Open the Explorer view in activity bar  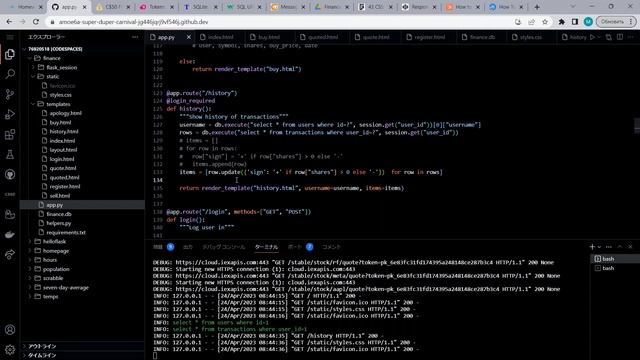coord(10,54)
